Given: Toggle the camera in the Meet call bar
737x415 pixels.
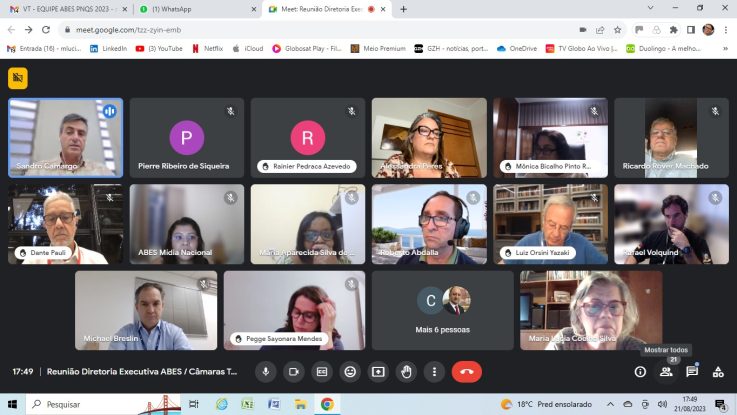Looking at the screenshot, I should [294, 371].
